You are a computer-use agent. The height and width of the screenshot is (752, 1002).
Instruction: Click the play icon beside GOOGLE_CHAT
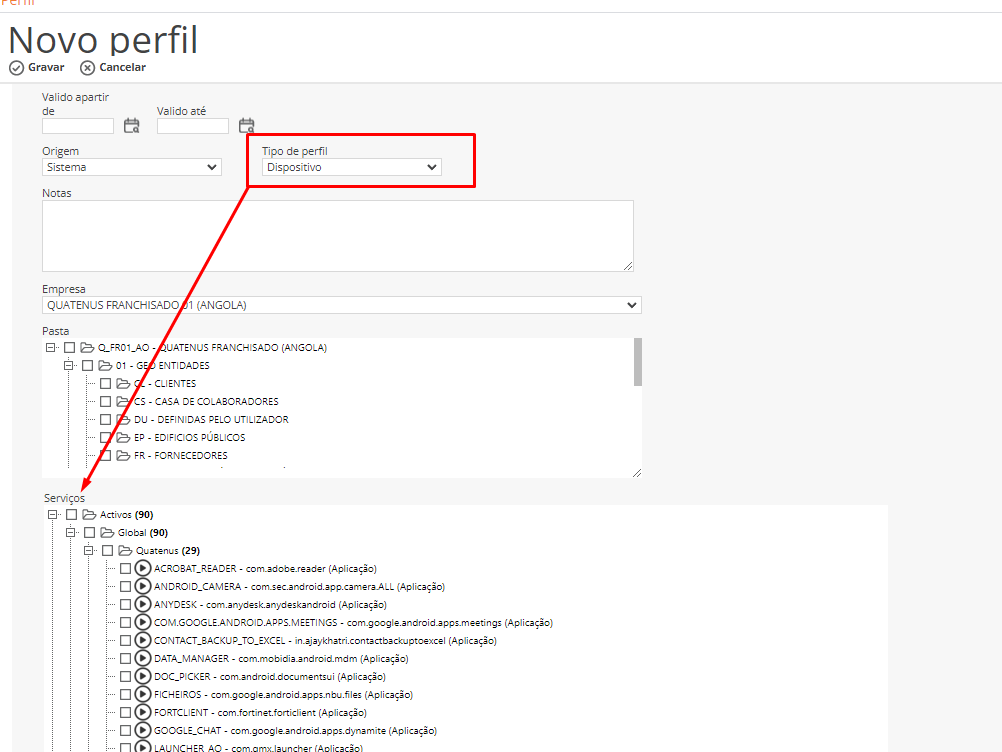coord(143,731)
